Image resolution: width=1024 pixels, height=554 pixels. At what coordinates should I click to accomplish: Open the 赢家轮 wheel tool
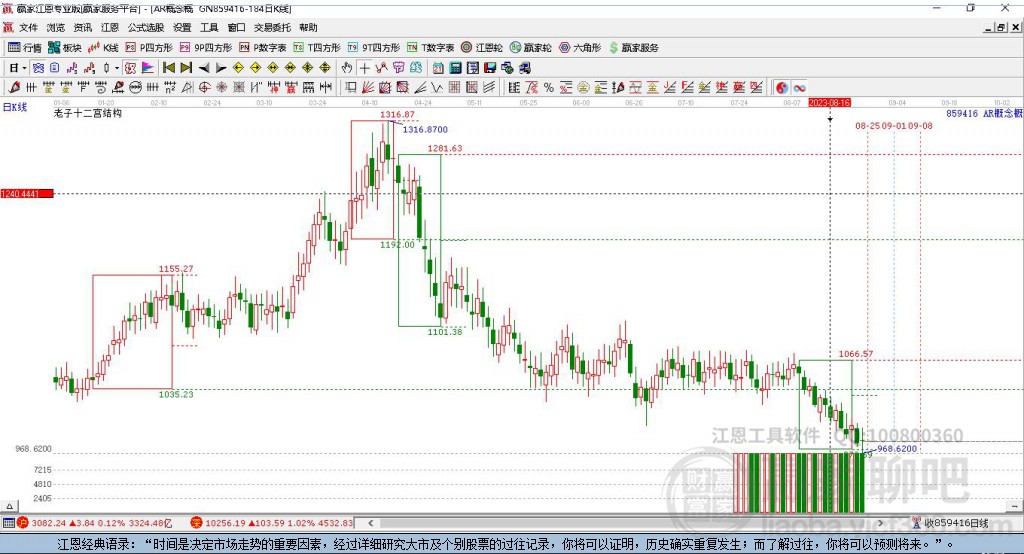530,48
